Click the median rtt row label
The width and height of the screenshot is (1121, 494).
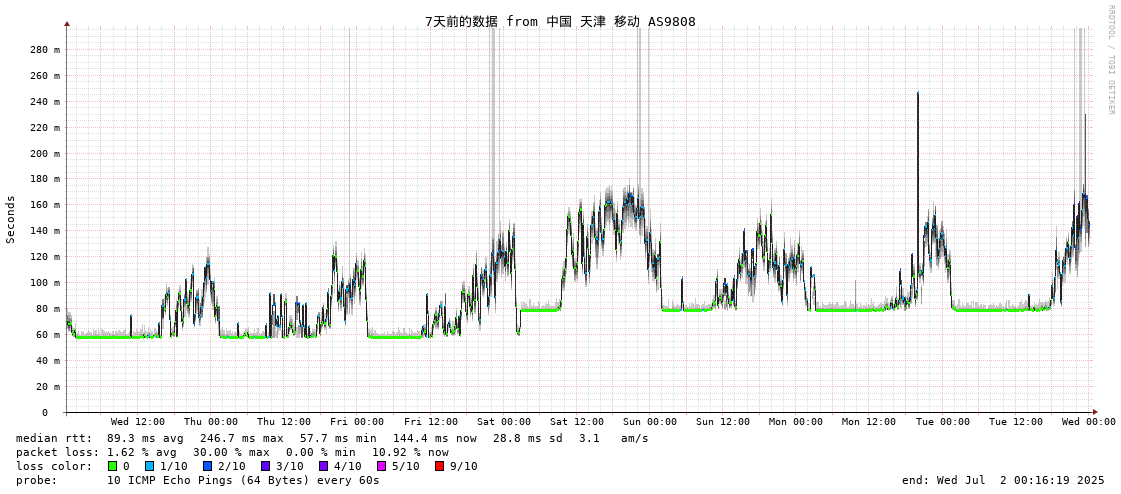54,438
